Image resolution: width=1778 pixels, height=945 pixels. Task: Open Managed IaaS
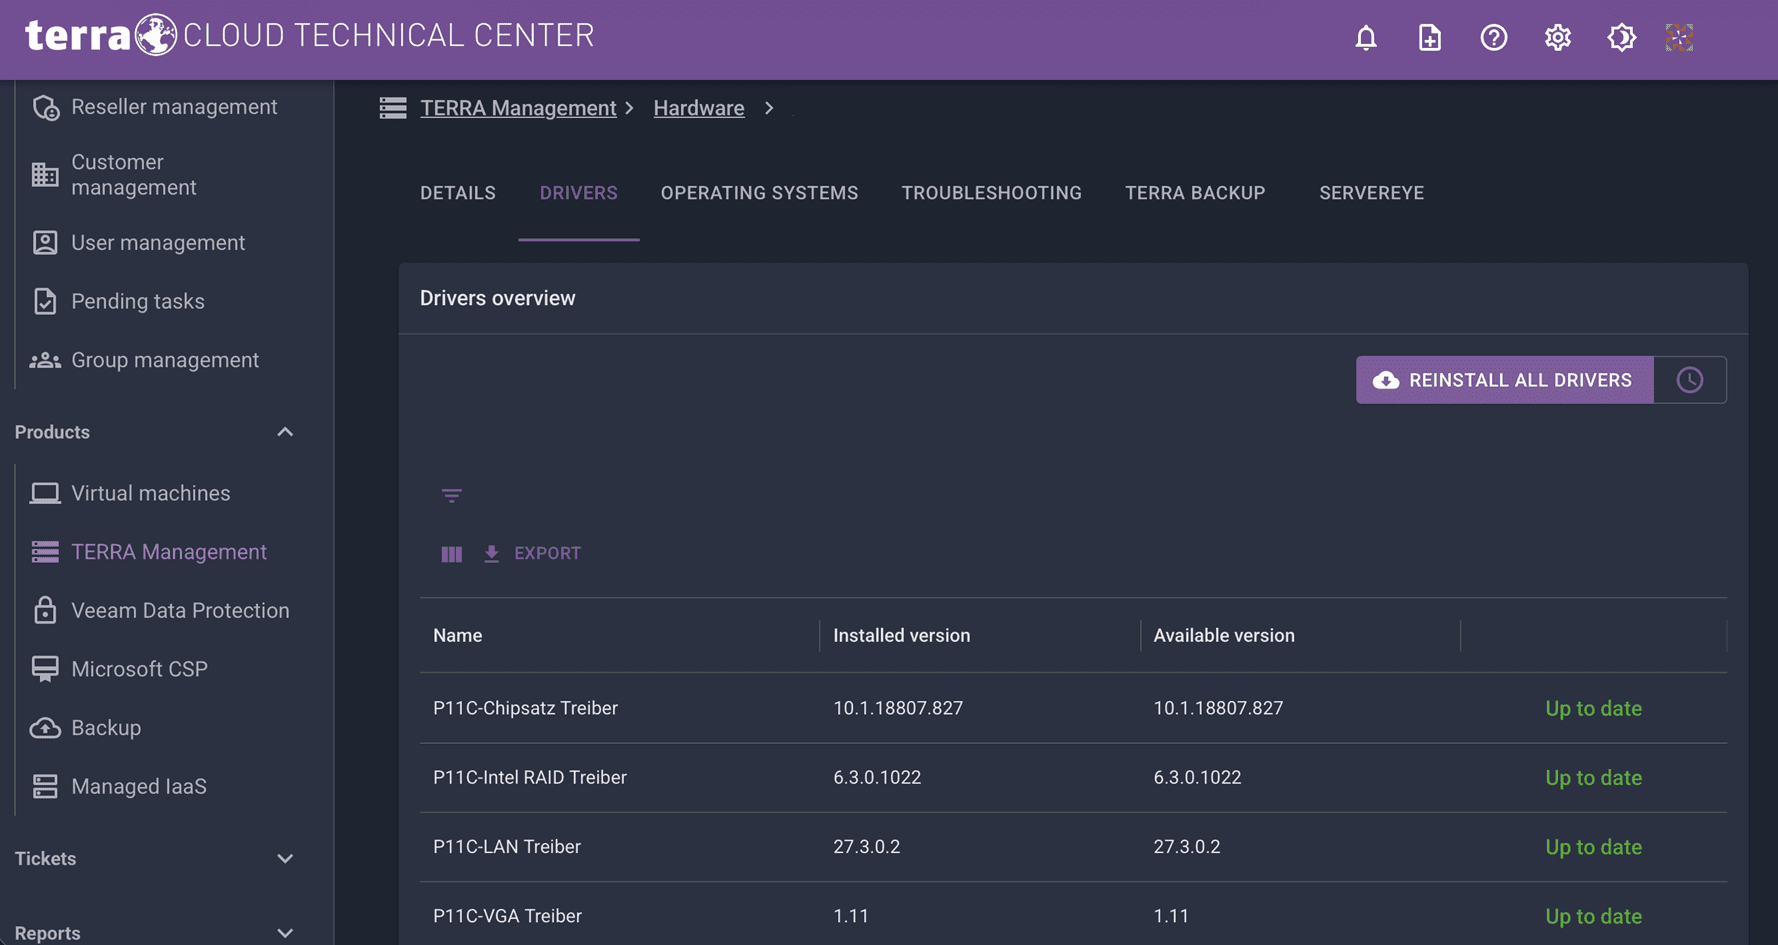(x=139, y=786)
